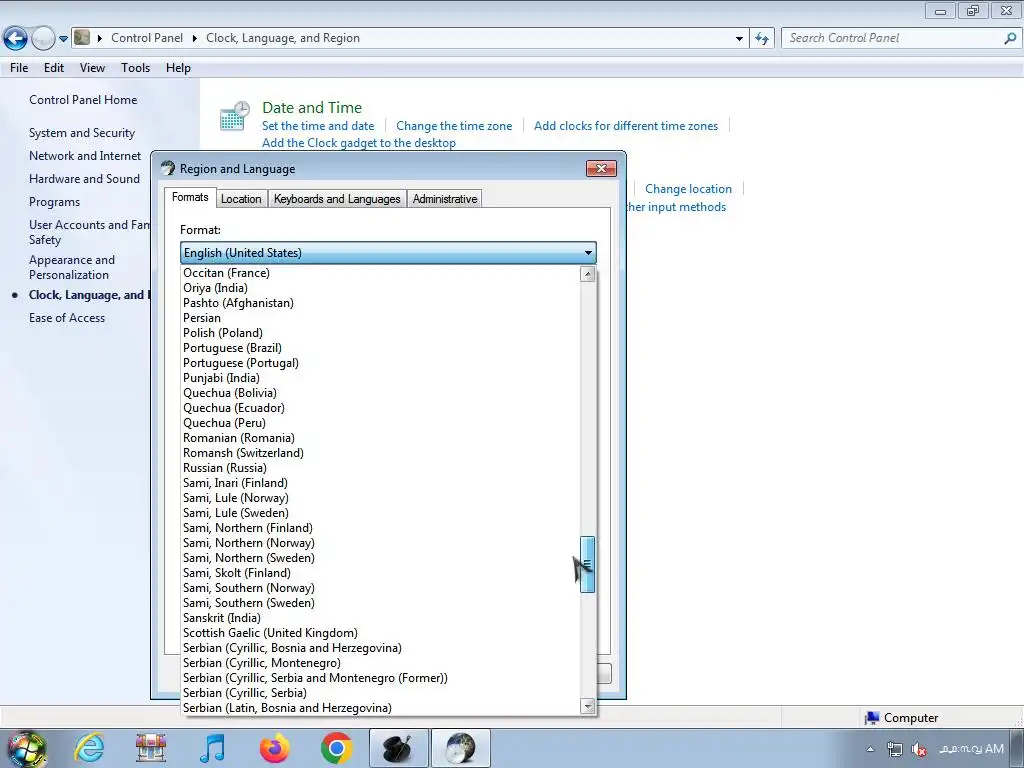Open the music note app on taskbar
This screenshot has height=768, width=1024.
(x=212, y=748)
